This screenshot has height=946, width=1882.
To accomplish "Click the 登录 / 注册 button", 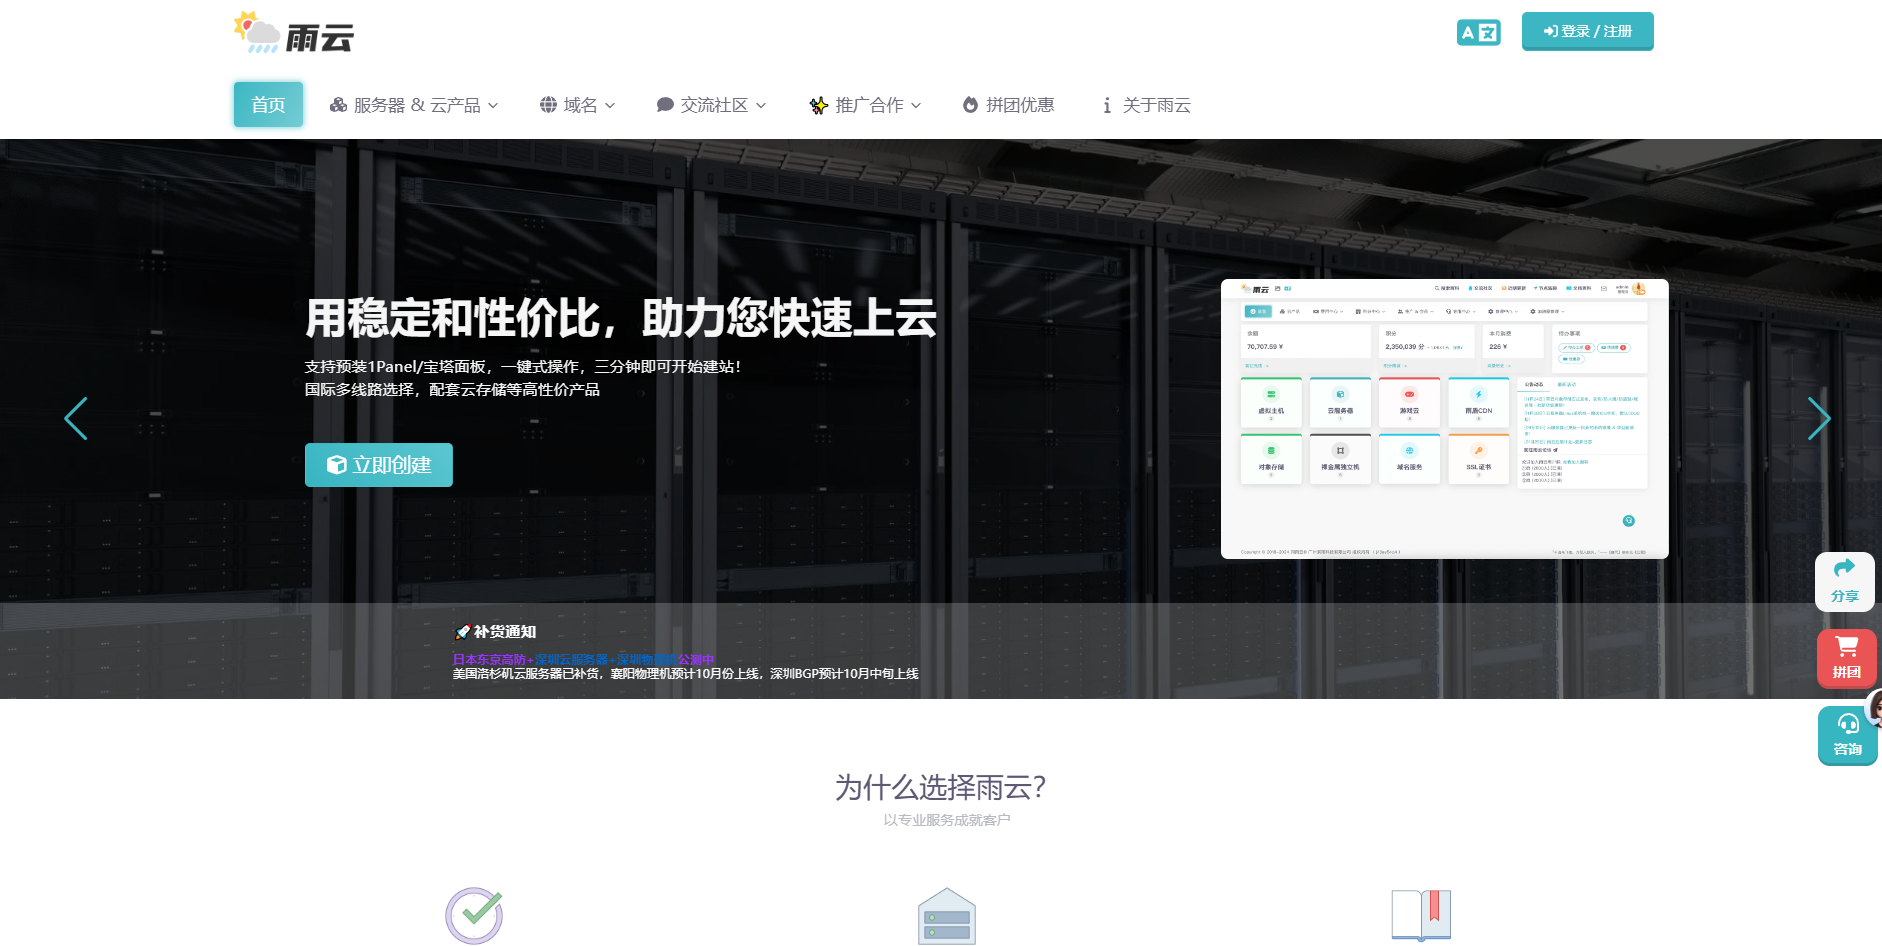I will [1587, 31].
